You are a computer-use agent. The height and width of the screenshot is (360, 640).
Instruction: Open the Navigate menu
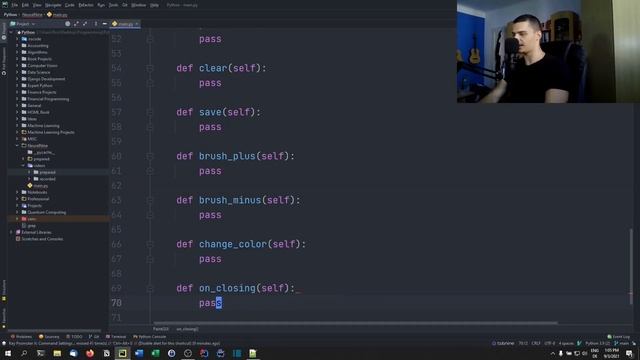click(x=53, y=5)
